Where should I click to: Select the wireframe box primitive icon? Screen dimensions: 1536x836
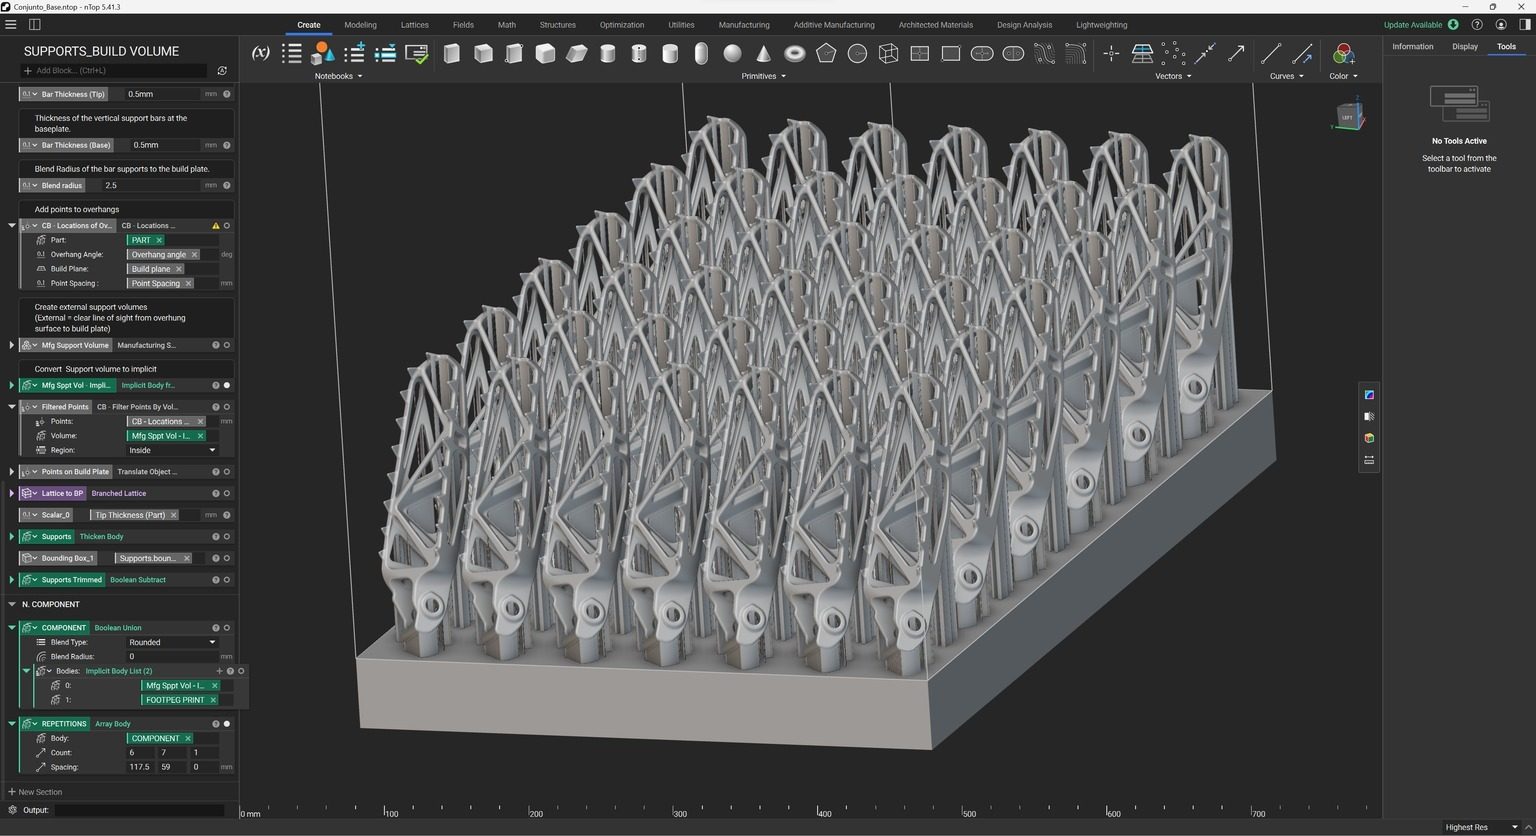[x=888, y=53]
